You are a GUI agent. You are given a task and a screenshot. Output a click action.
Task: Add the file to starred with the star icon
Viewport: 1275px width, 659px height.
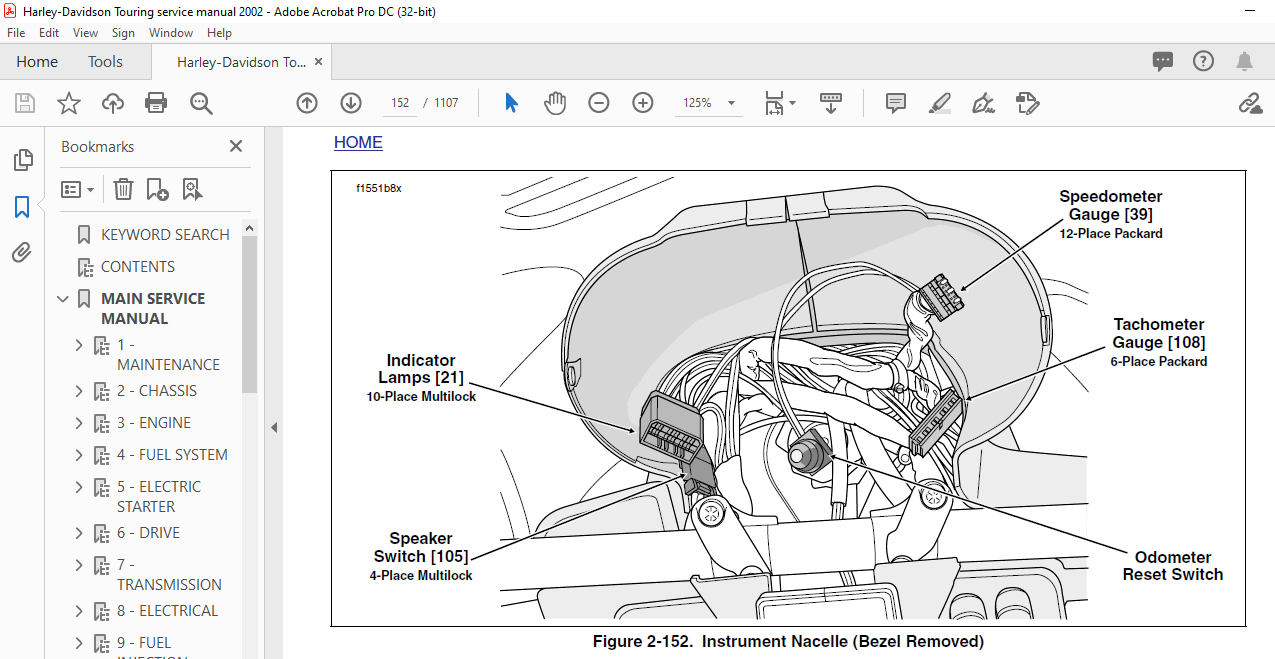(x=69, y=103)
